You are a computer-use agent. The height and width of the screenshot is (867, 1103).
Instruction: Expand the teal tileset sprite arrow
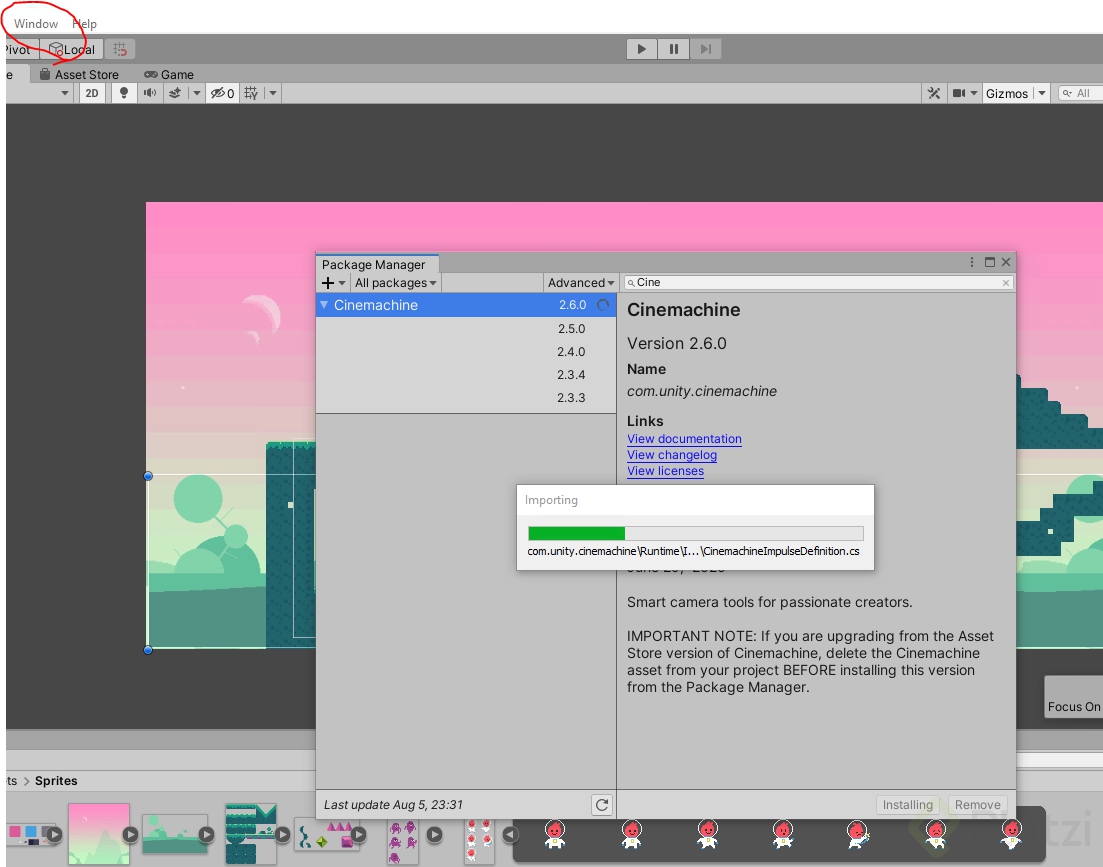click(x=282, y=834)
